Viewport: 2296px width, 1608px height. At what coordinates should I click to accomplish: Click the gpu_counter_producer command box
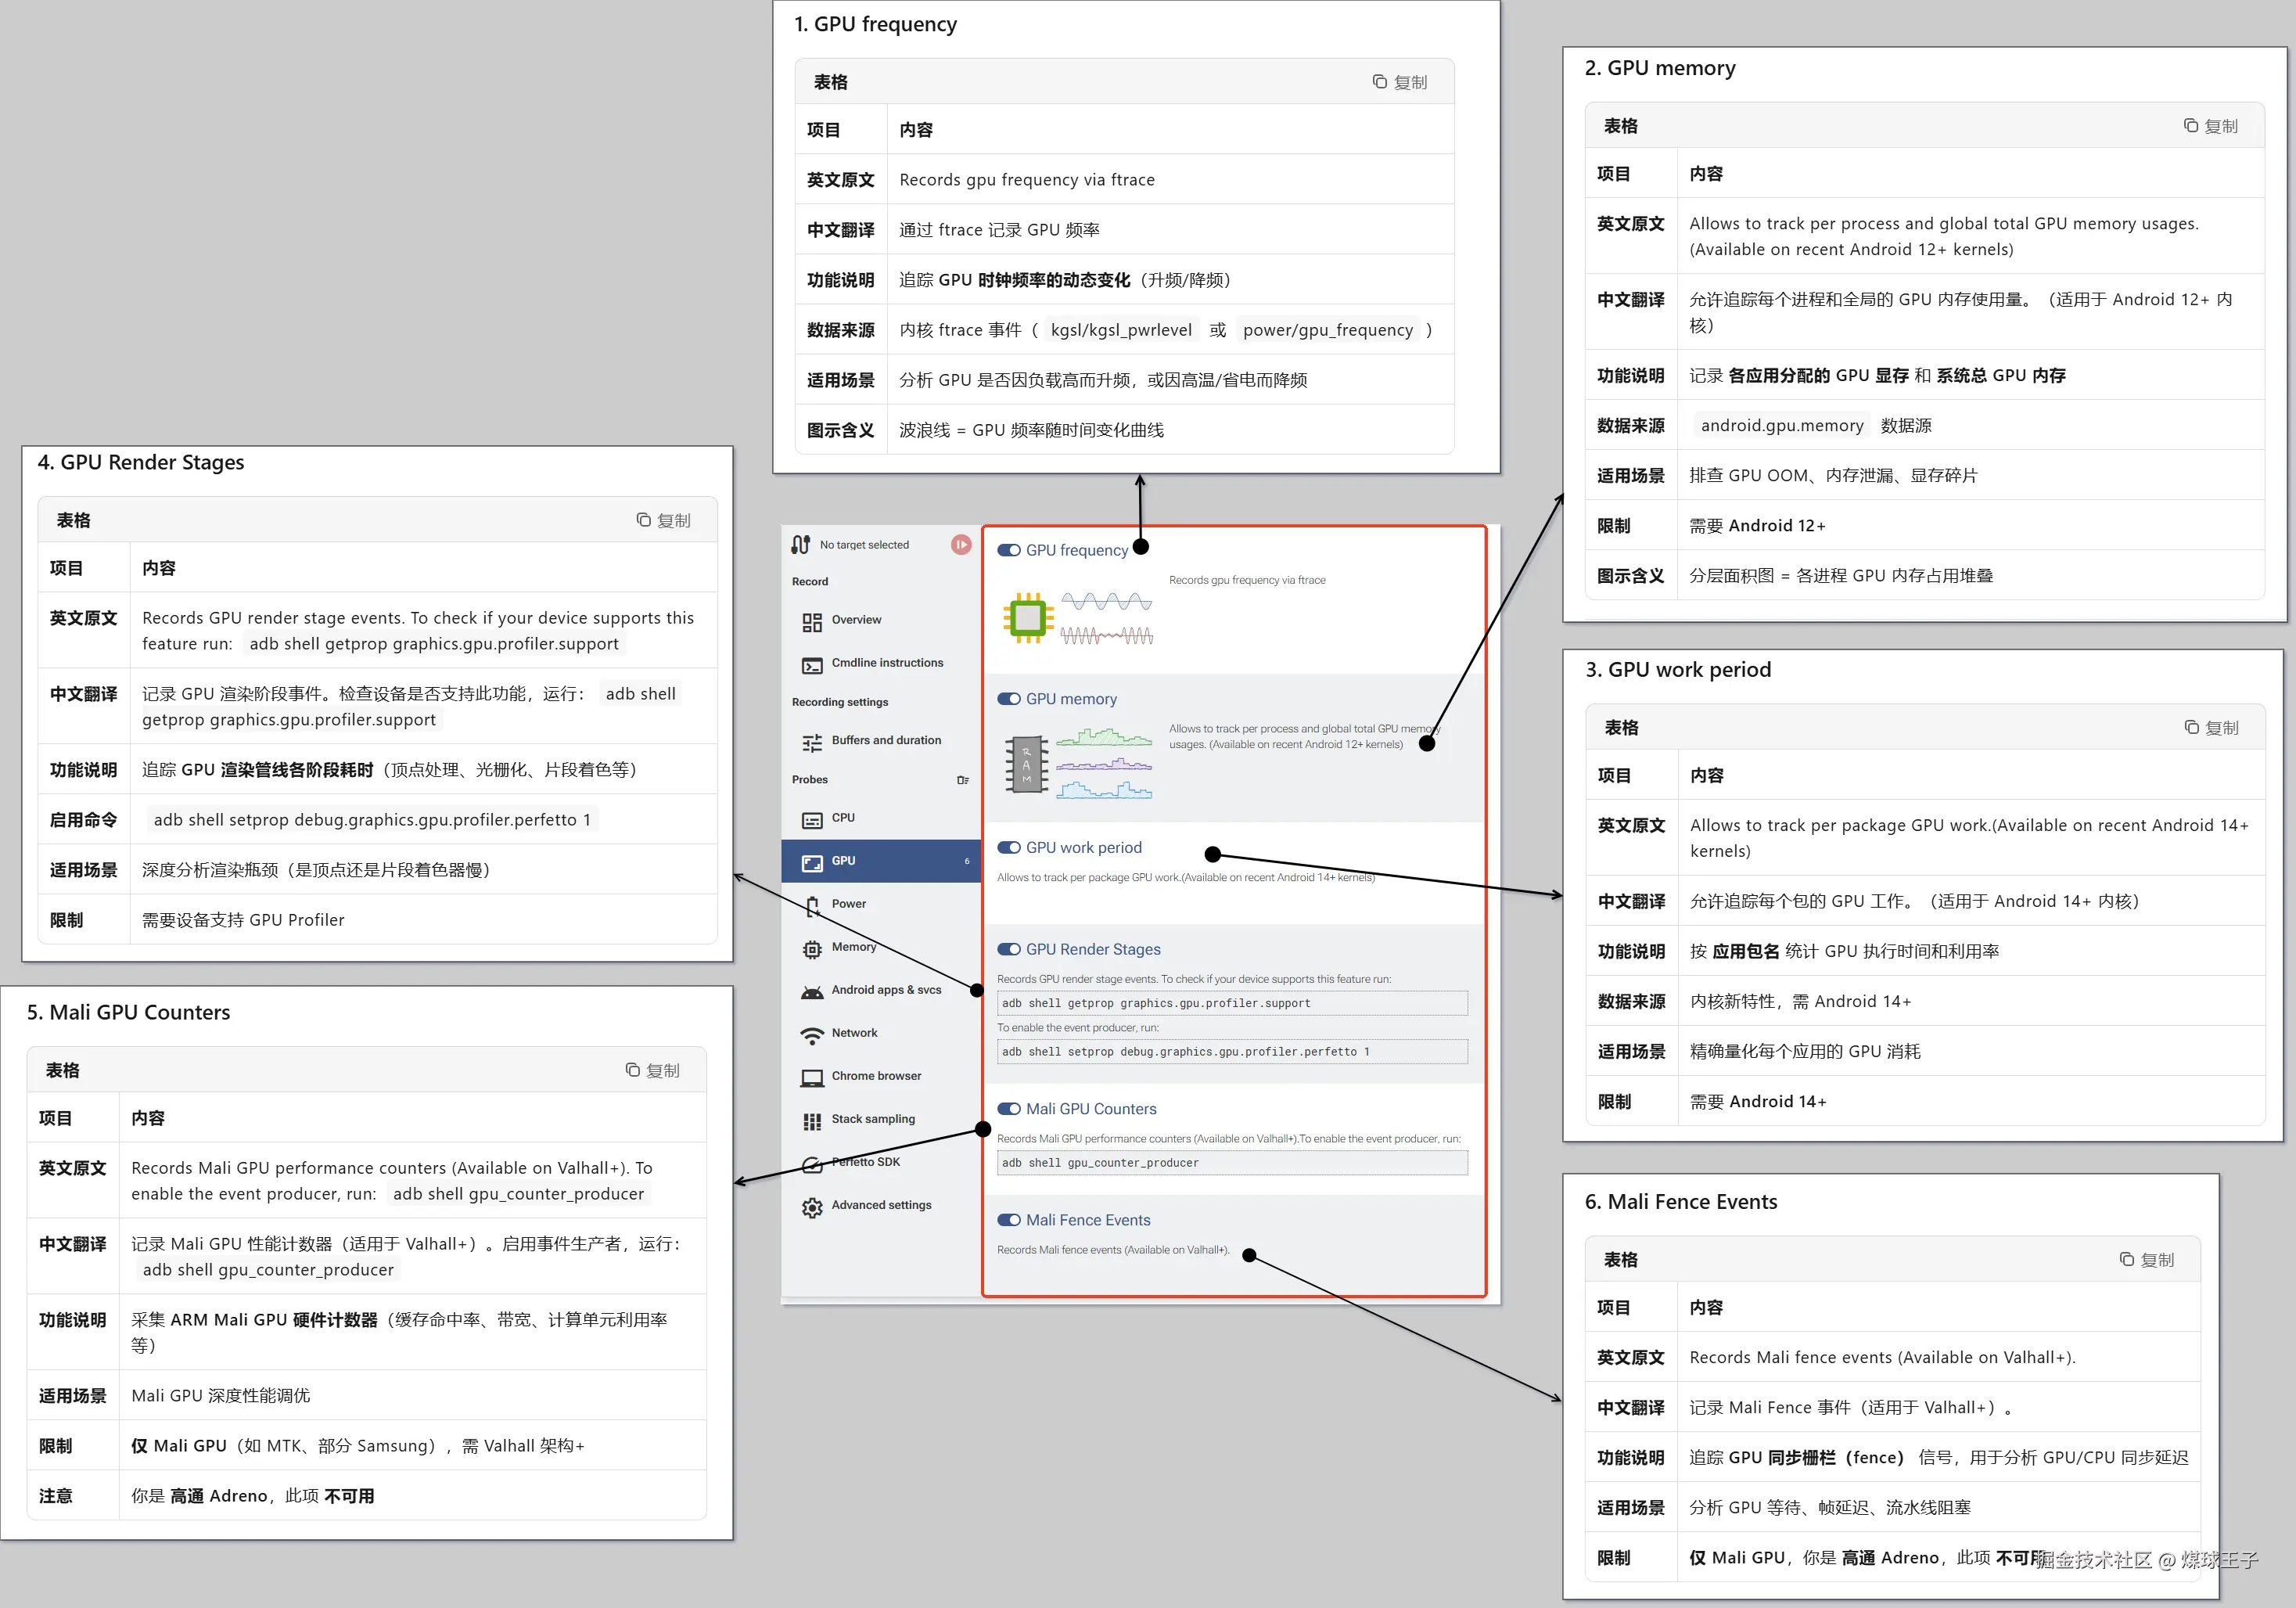click(x=1232, y=1163)
